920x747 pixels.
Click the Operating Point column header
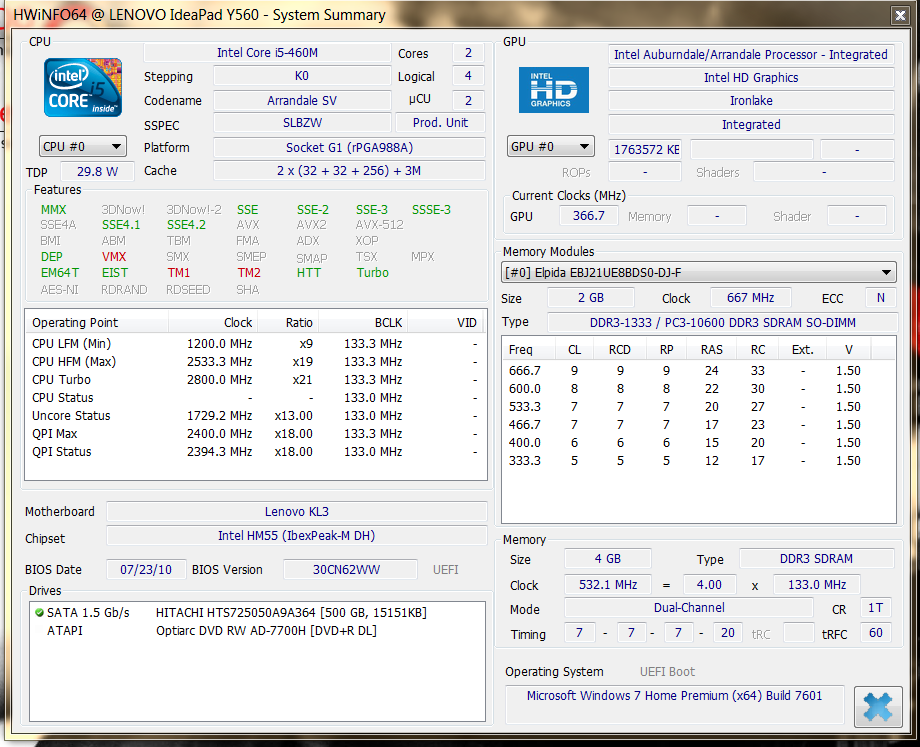(x=97, y=323)
